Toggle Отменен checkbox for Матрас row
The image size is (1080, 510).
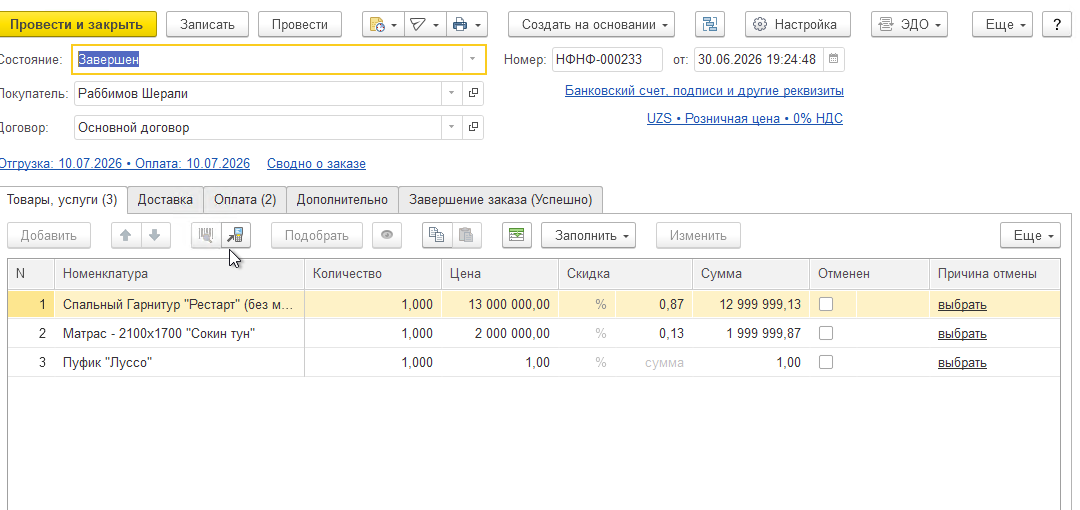pyautogui.click(x=825, y=333)
